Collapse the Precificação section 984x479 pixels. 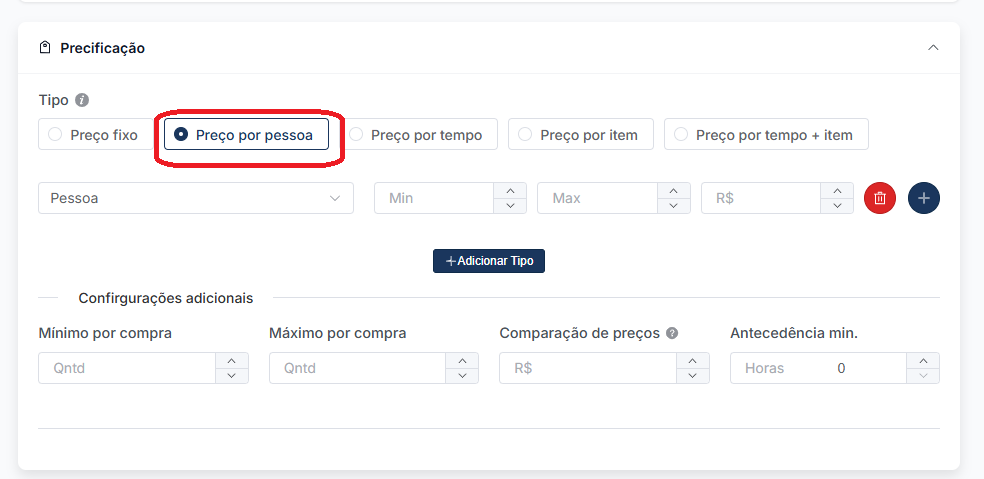pos(933,48)
